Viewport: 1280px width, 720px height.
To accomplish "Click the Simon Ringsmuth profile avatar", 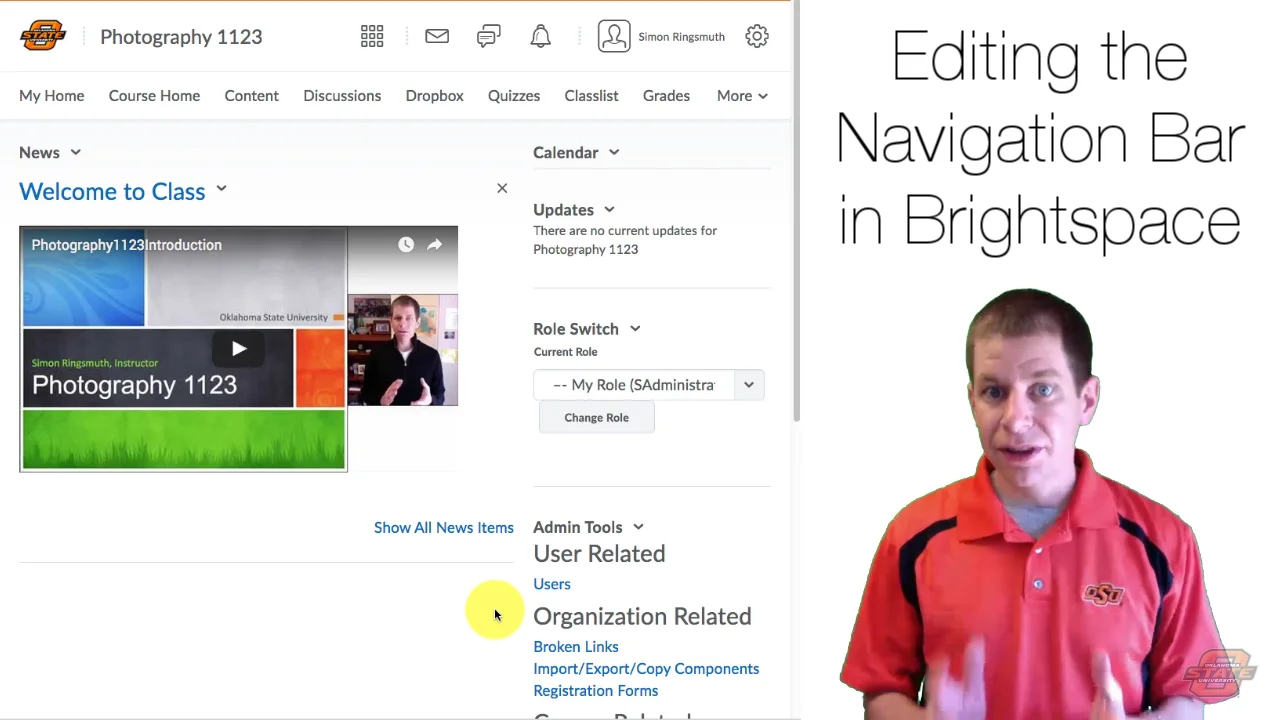I will (x=614, y=37).
